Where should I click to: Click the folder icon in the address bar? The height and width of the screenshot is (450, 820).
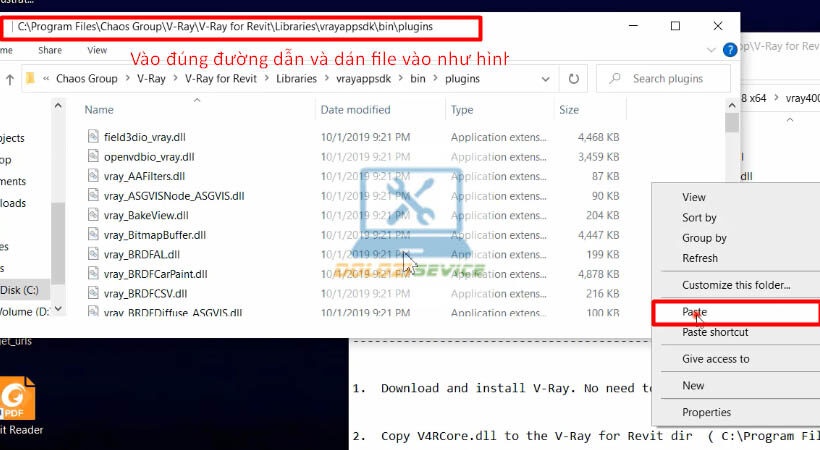tap(30, 78)
